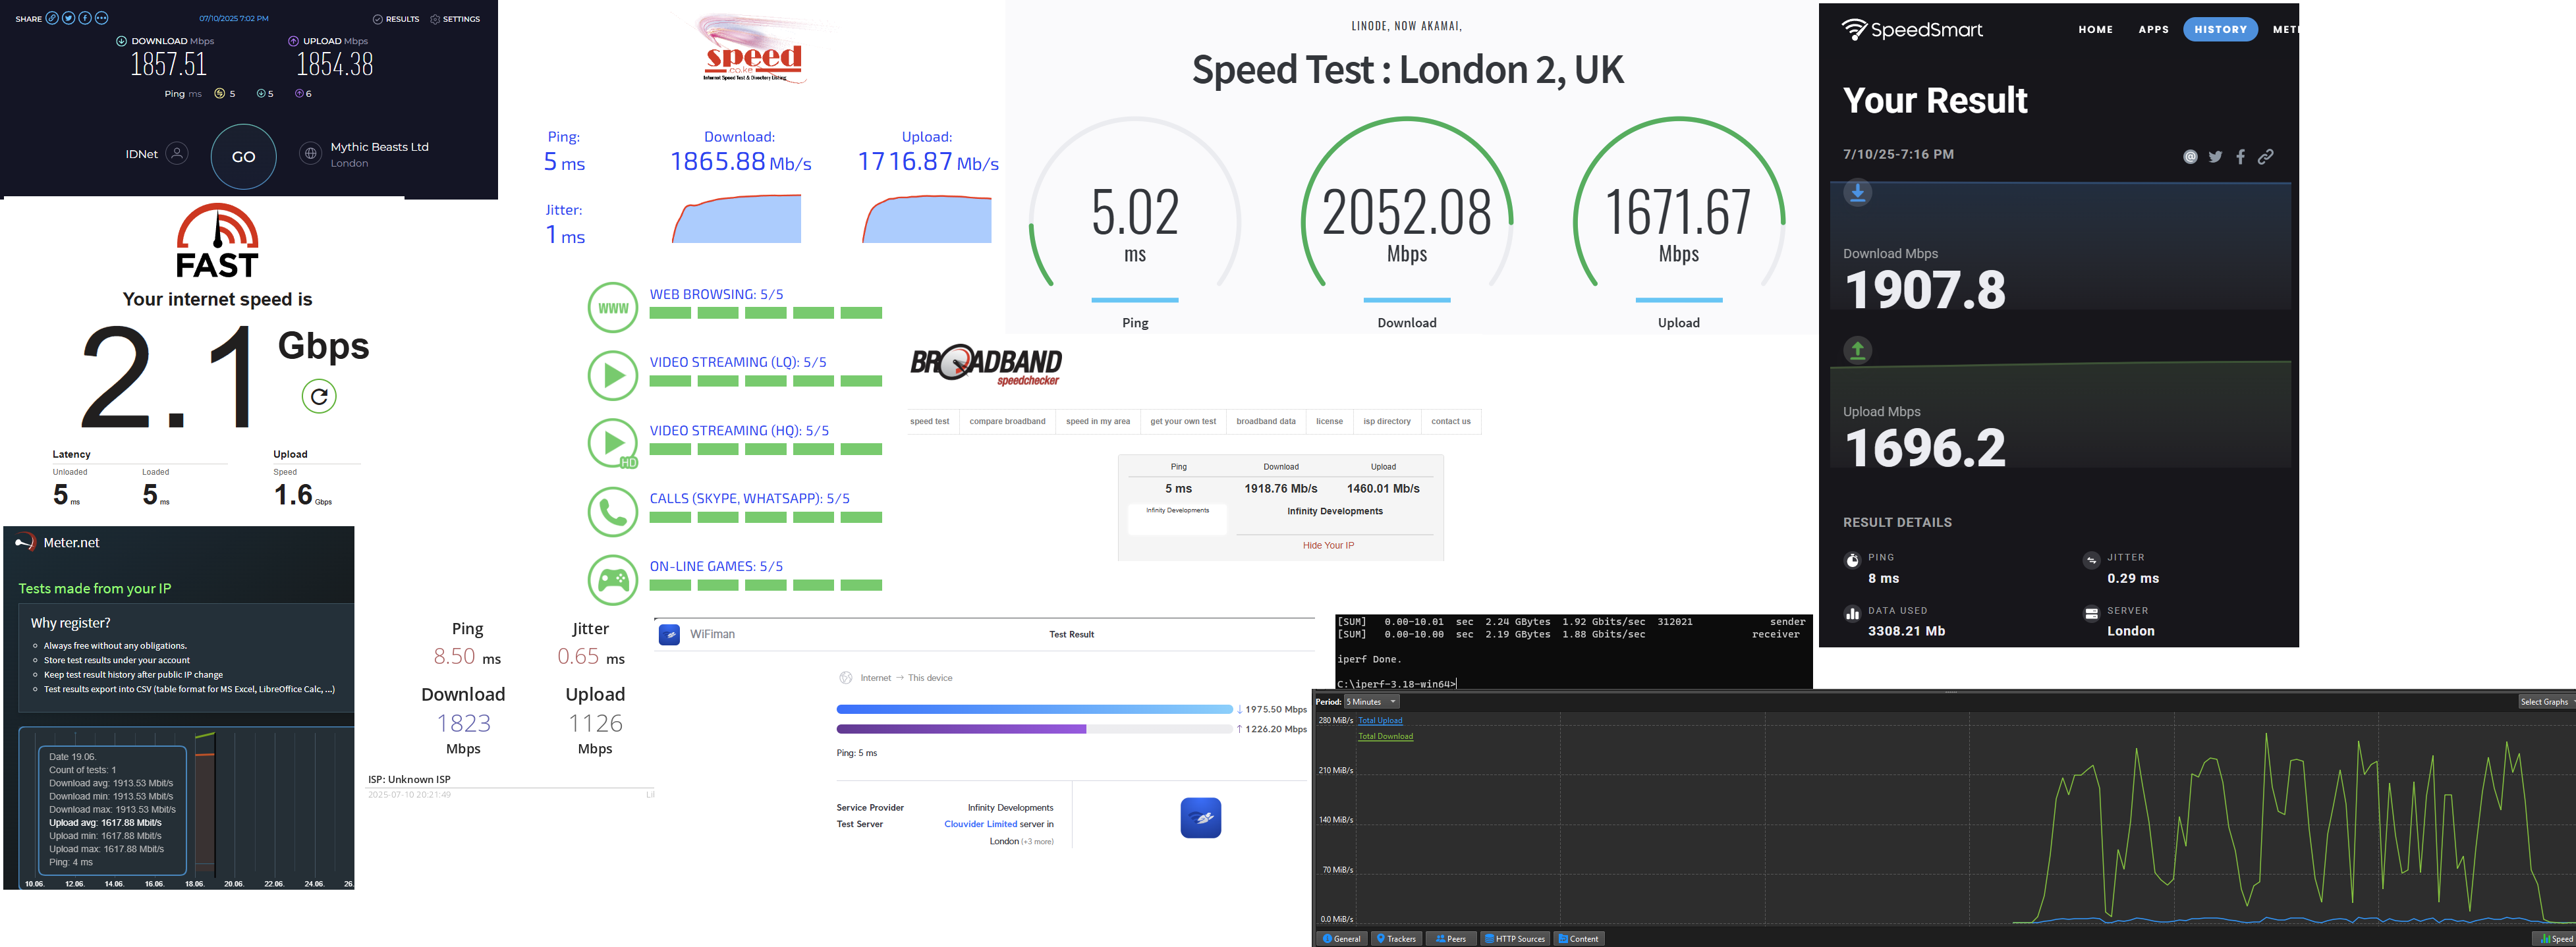Share Speedtest result on Twitter
Viewport: 2576px width, 947px height.
(69, 18)
